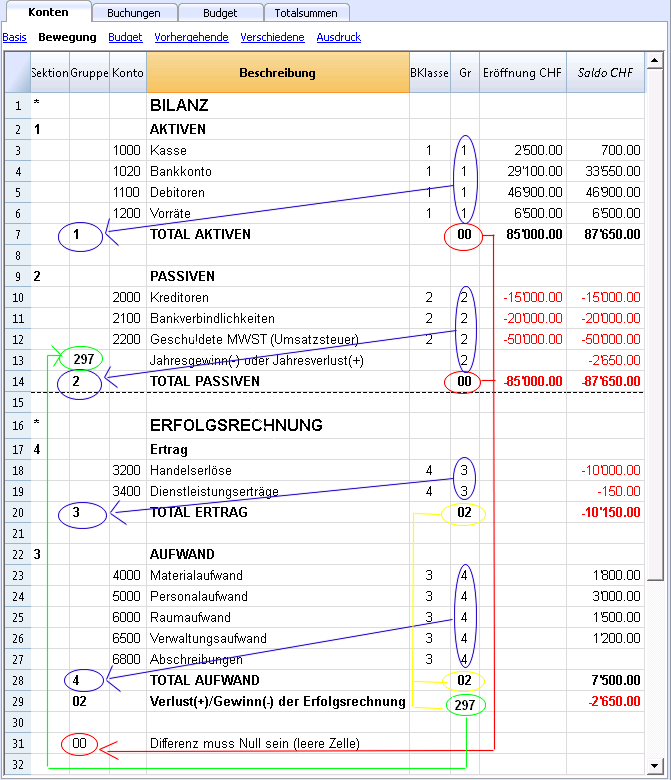Click the Saldo CHF column header
Screen dimensions: 671x780
click(605, 73)
